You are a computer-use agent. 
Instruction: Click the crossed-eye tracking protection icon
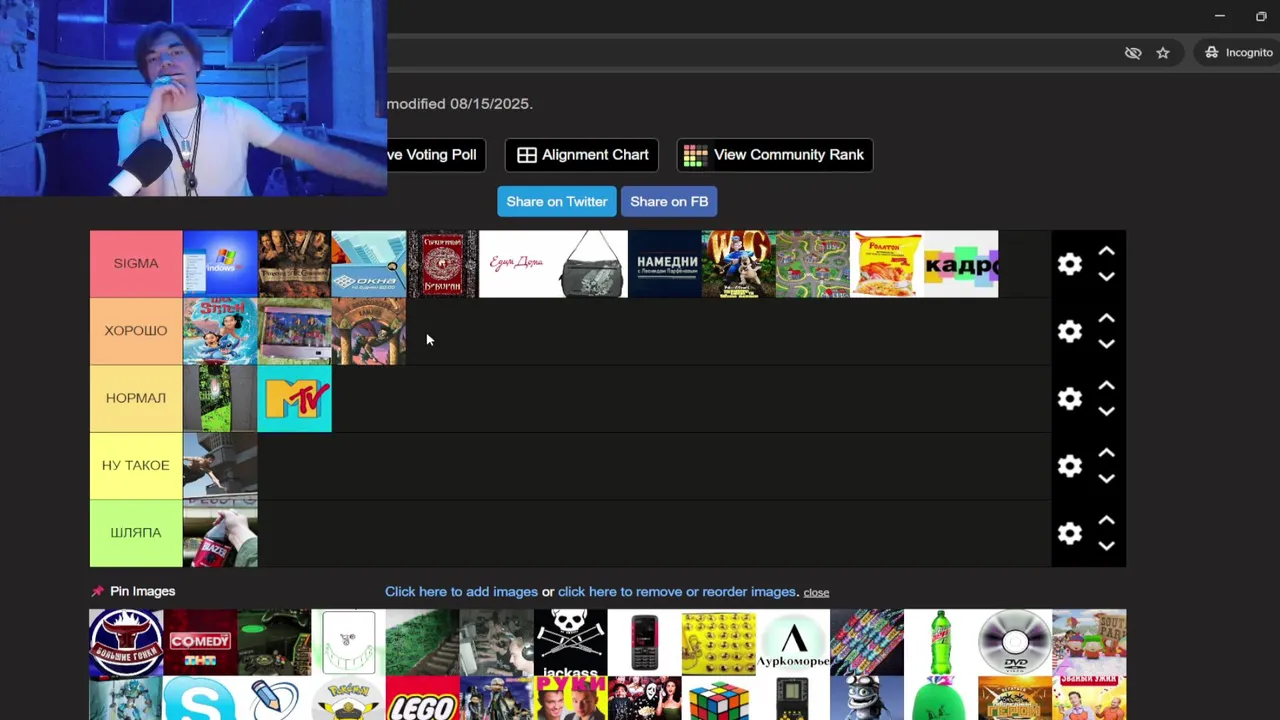point(1133,53)
